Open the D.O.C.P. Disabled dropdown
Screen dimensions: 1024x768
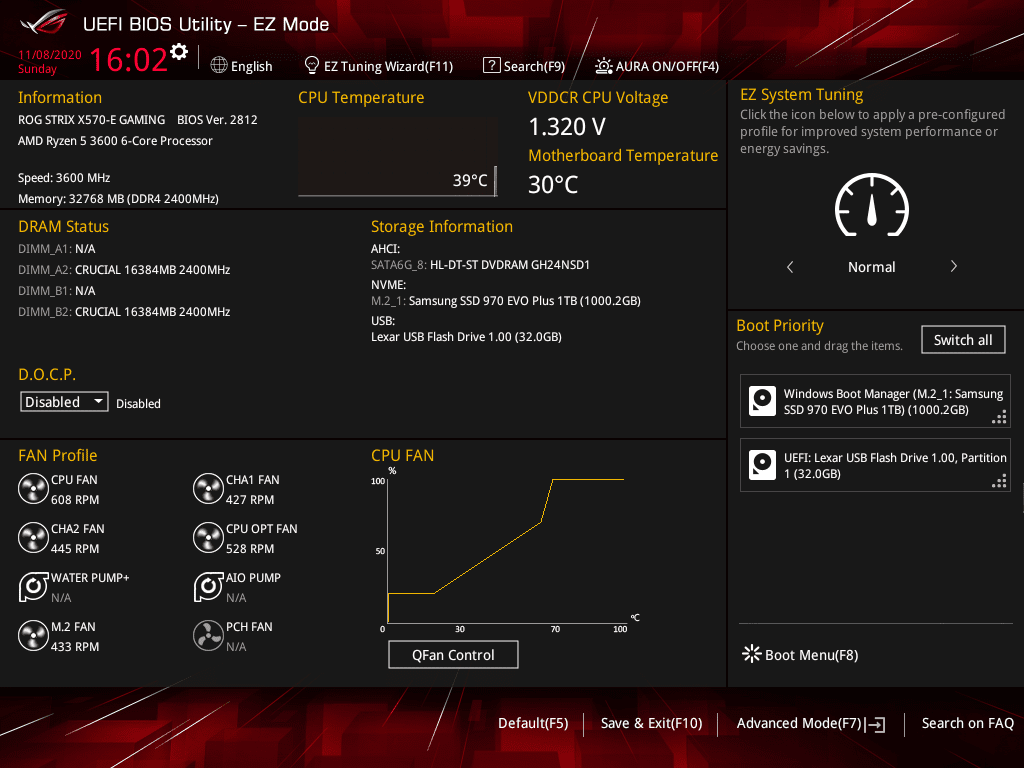point(64,402)
